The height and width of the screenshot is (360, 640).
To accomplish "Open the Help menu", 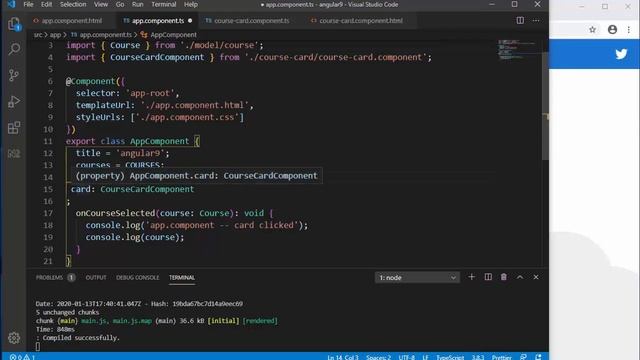I will click(x=191, y=4).
